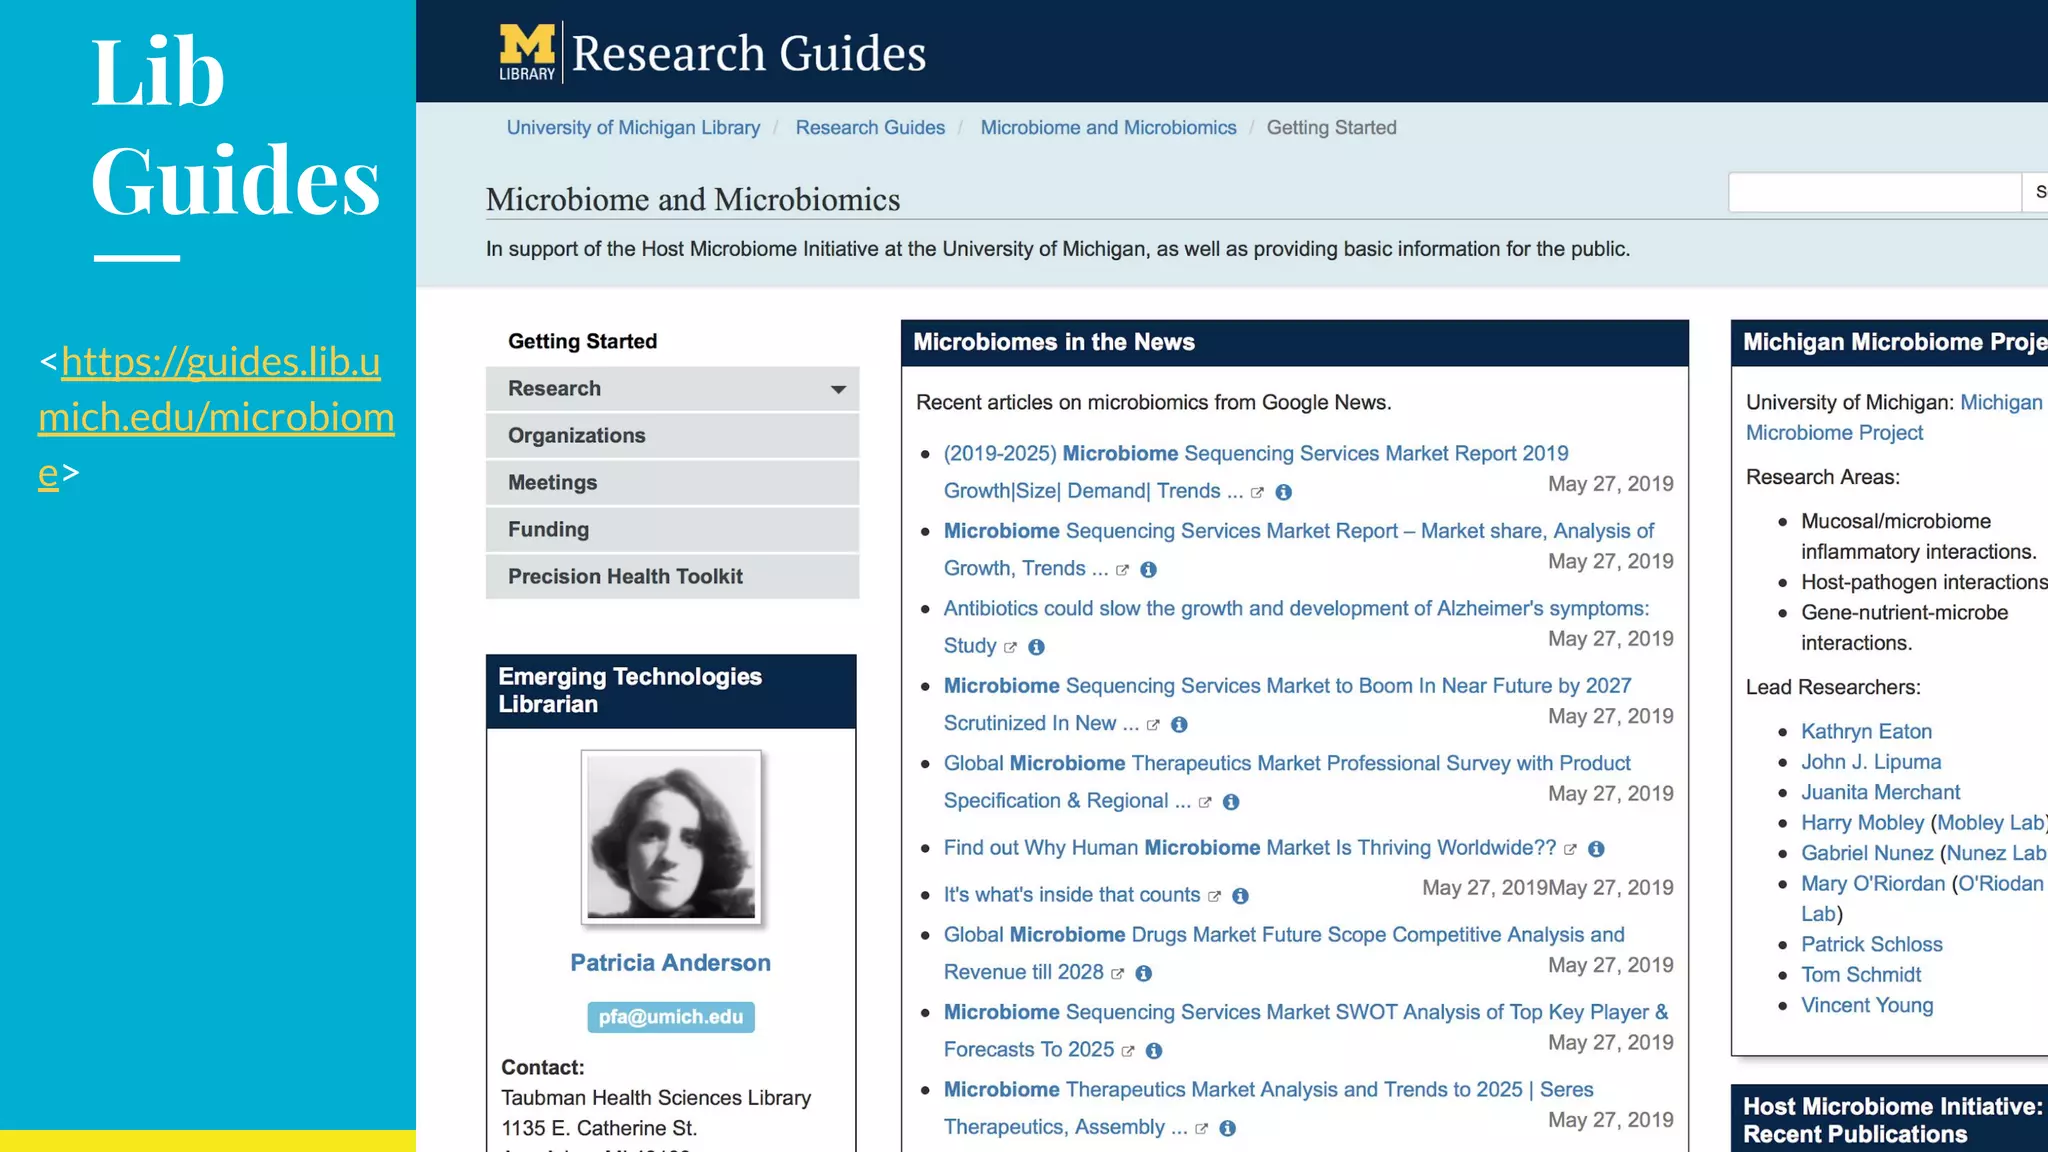The width and height of the screenshot is (2048, 1152).
Task: Click external link icon after 'Specification & Regional ...'
Action: (1205, 803)
